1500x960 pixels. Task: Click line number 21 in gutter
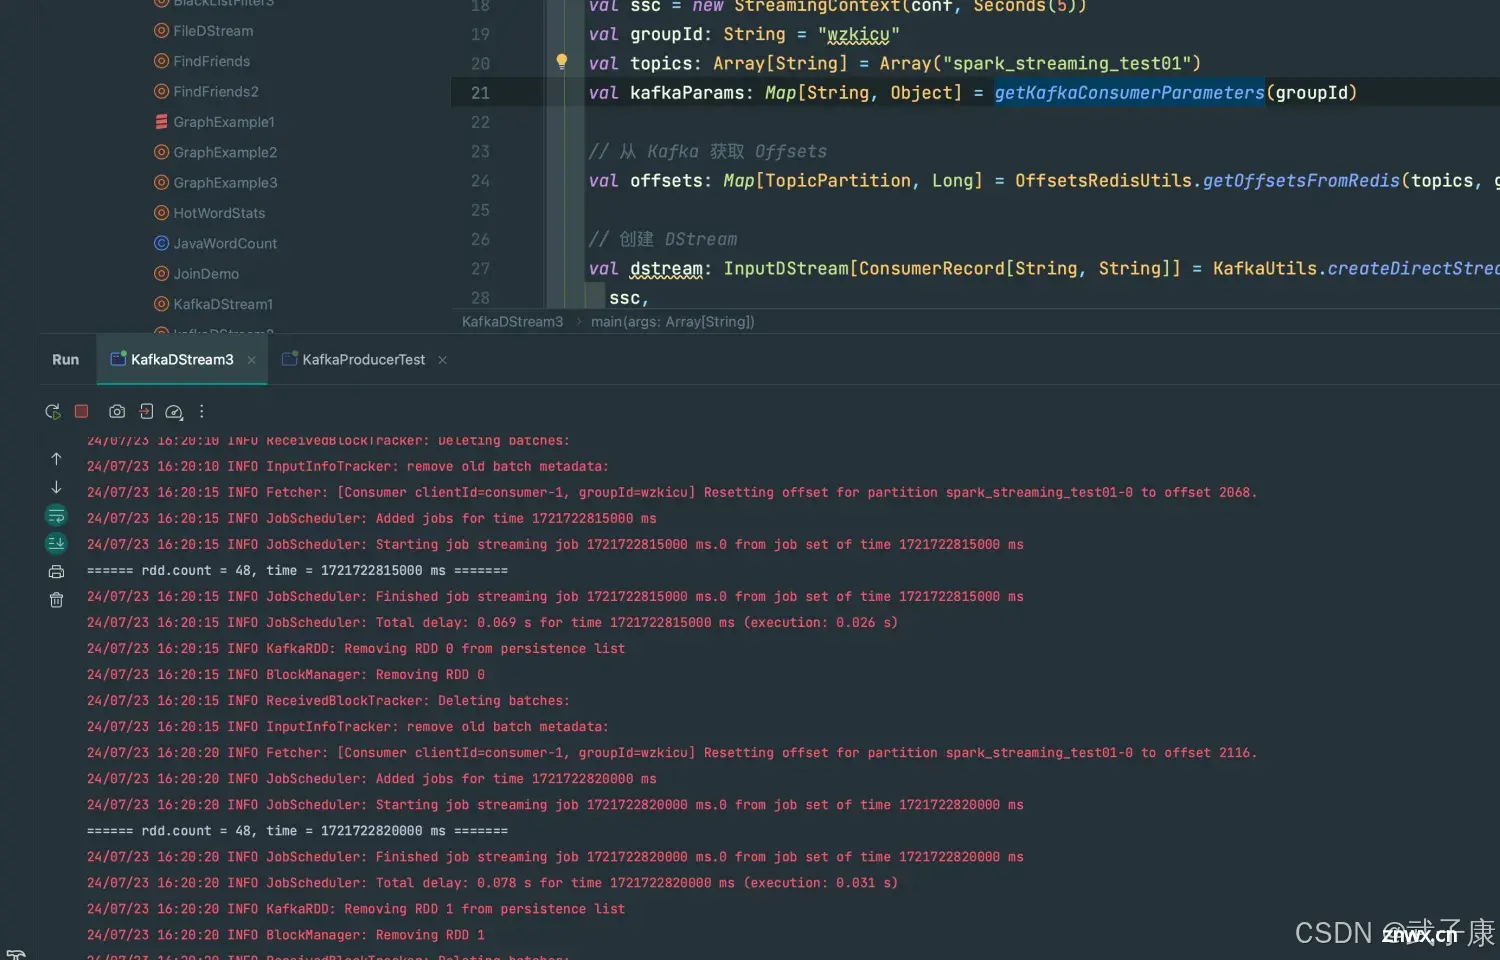(x=480, y=92)
